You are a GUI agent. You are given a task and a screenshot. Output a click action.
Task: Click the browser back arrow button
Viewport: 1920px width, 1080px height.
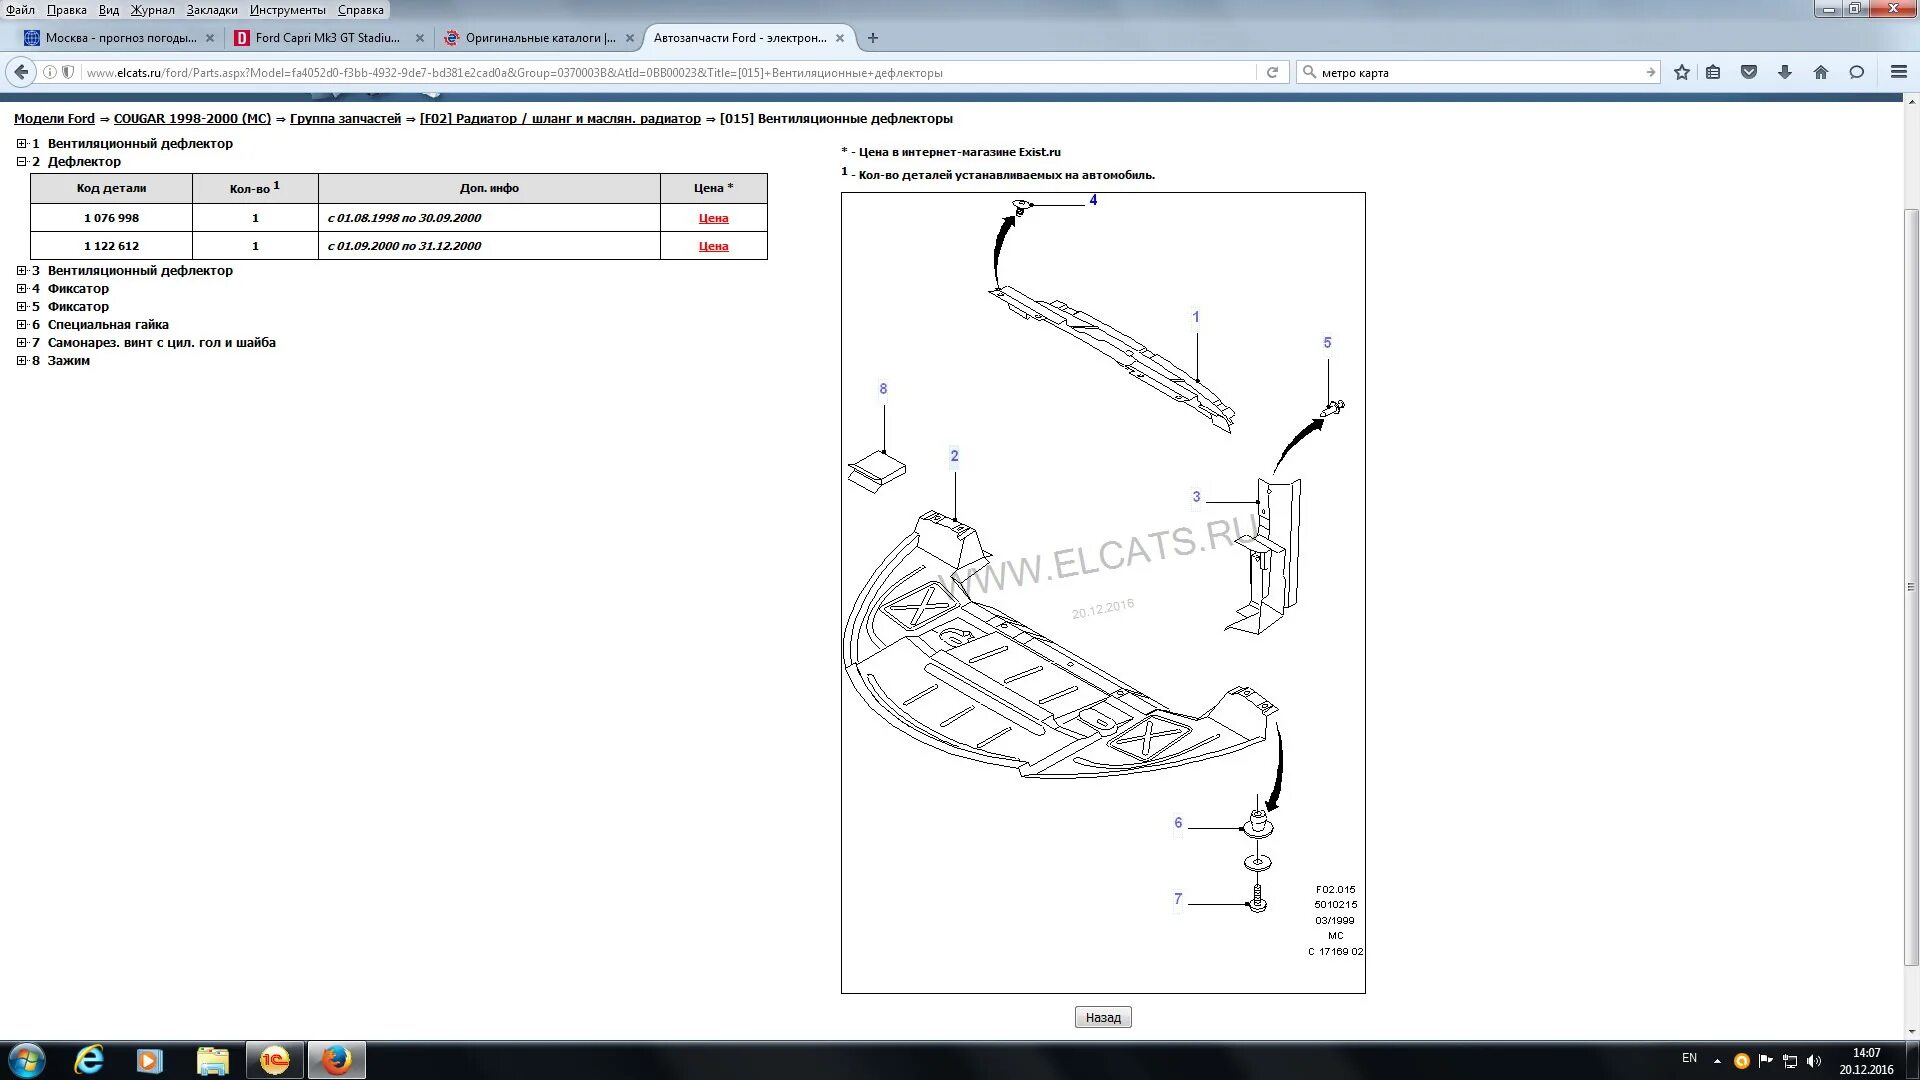21,72
